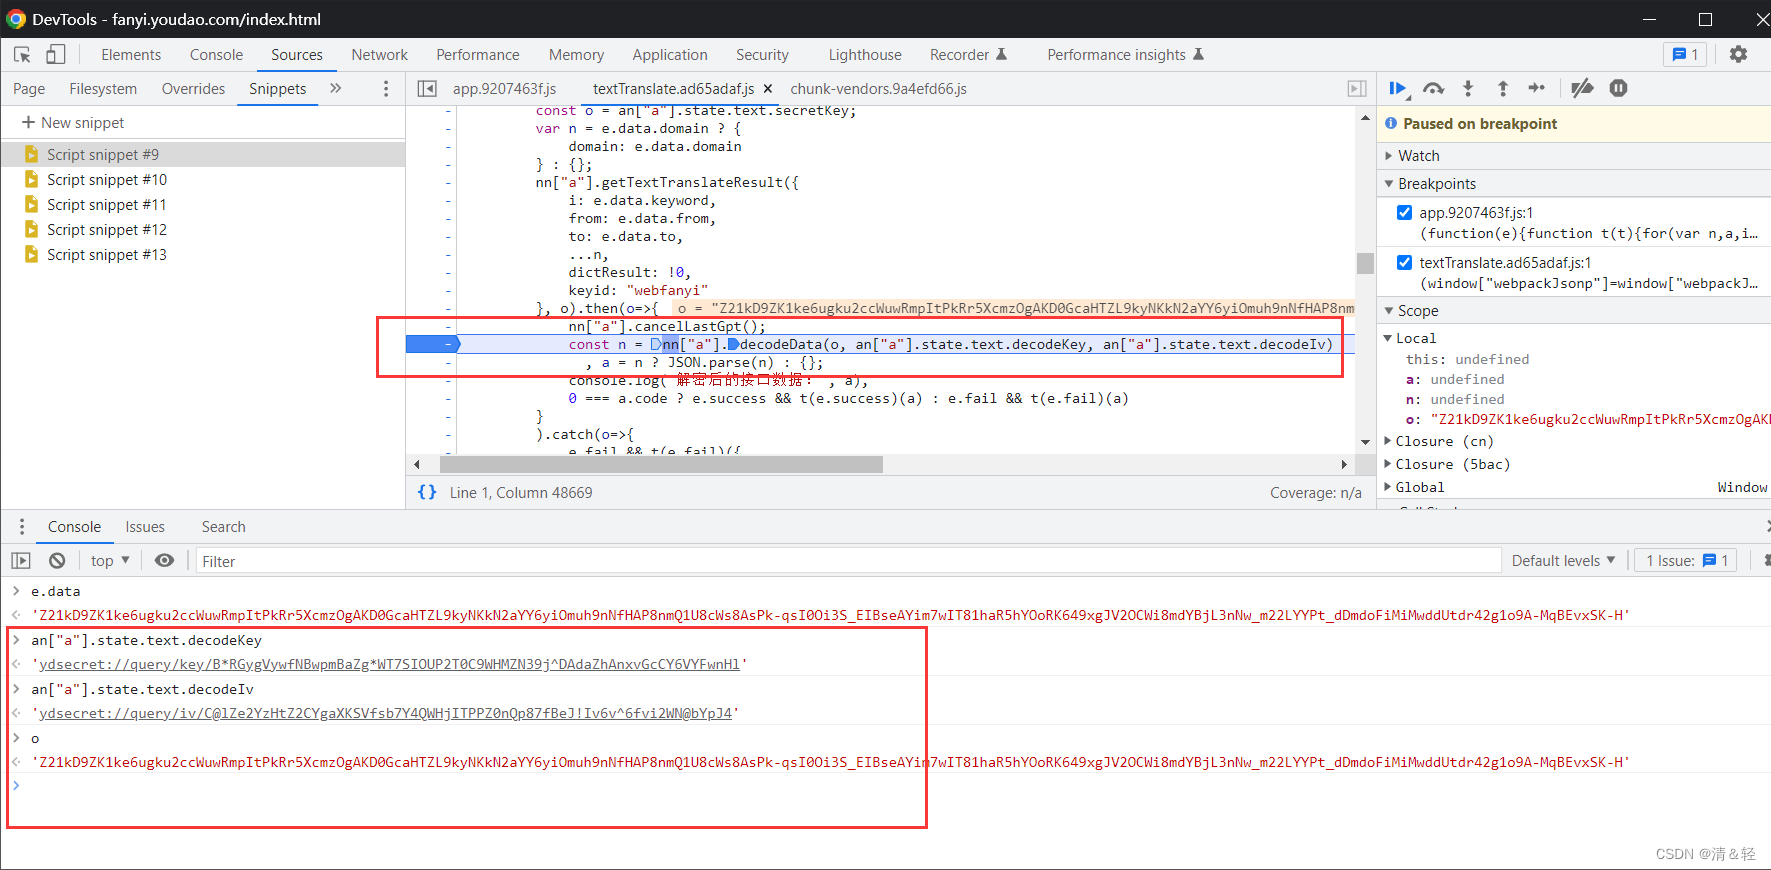The width and height of the screenshot is (1771, 870).
Task: Open the decodeIv ydsecret link
Action: [x=385, y=713]
